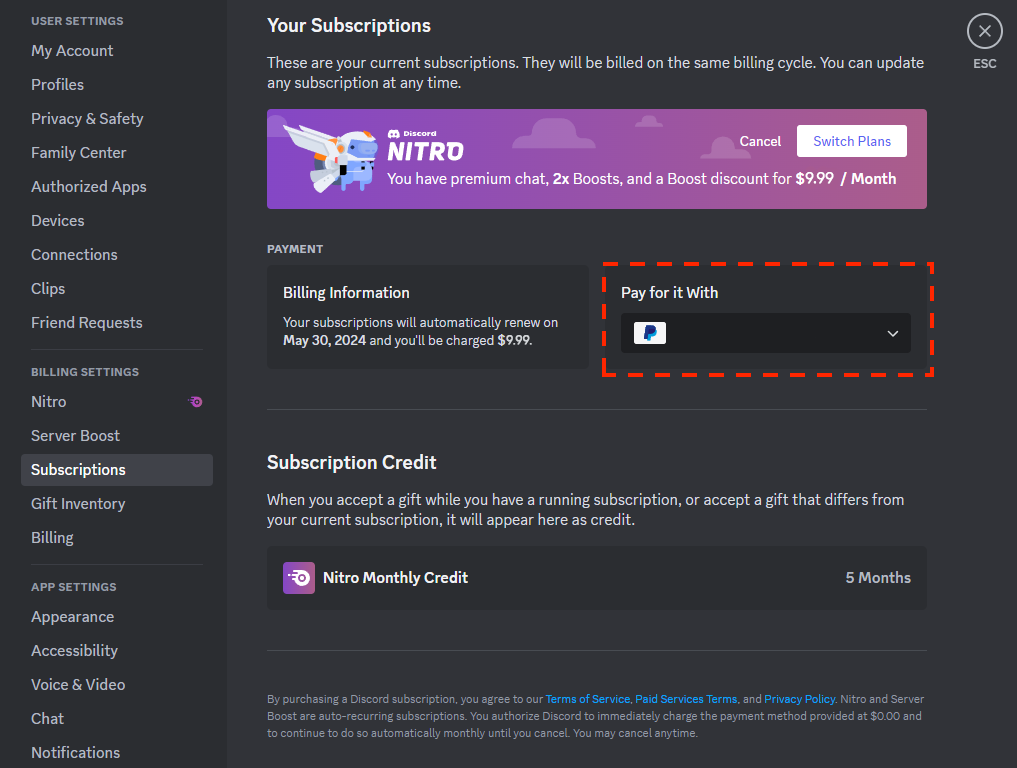Viewport: 1017px width, 768px height.
Task: Click the Nitro Monthly Credit badge icon
Action: (298, 578)
